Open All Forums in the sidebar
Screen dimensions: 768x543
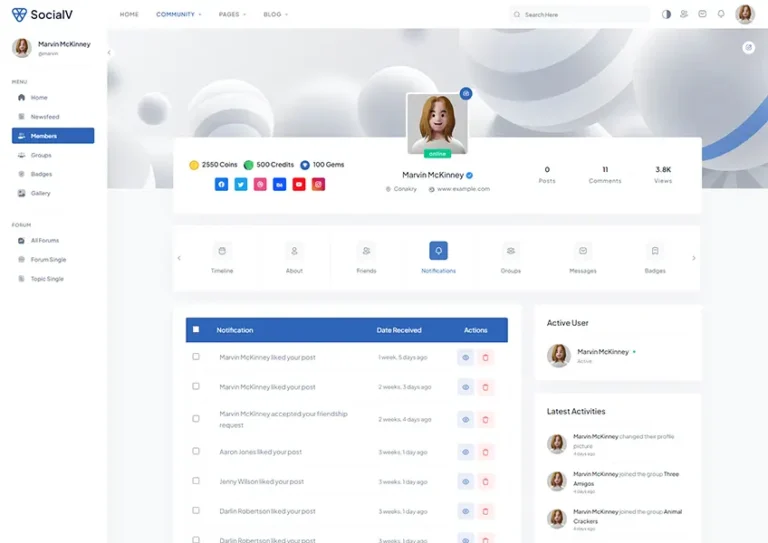(53, 240)
